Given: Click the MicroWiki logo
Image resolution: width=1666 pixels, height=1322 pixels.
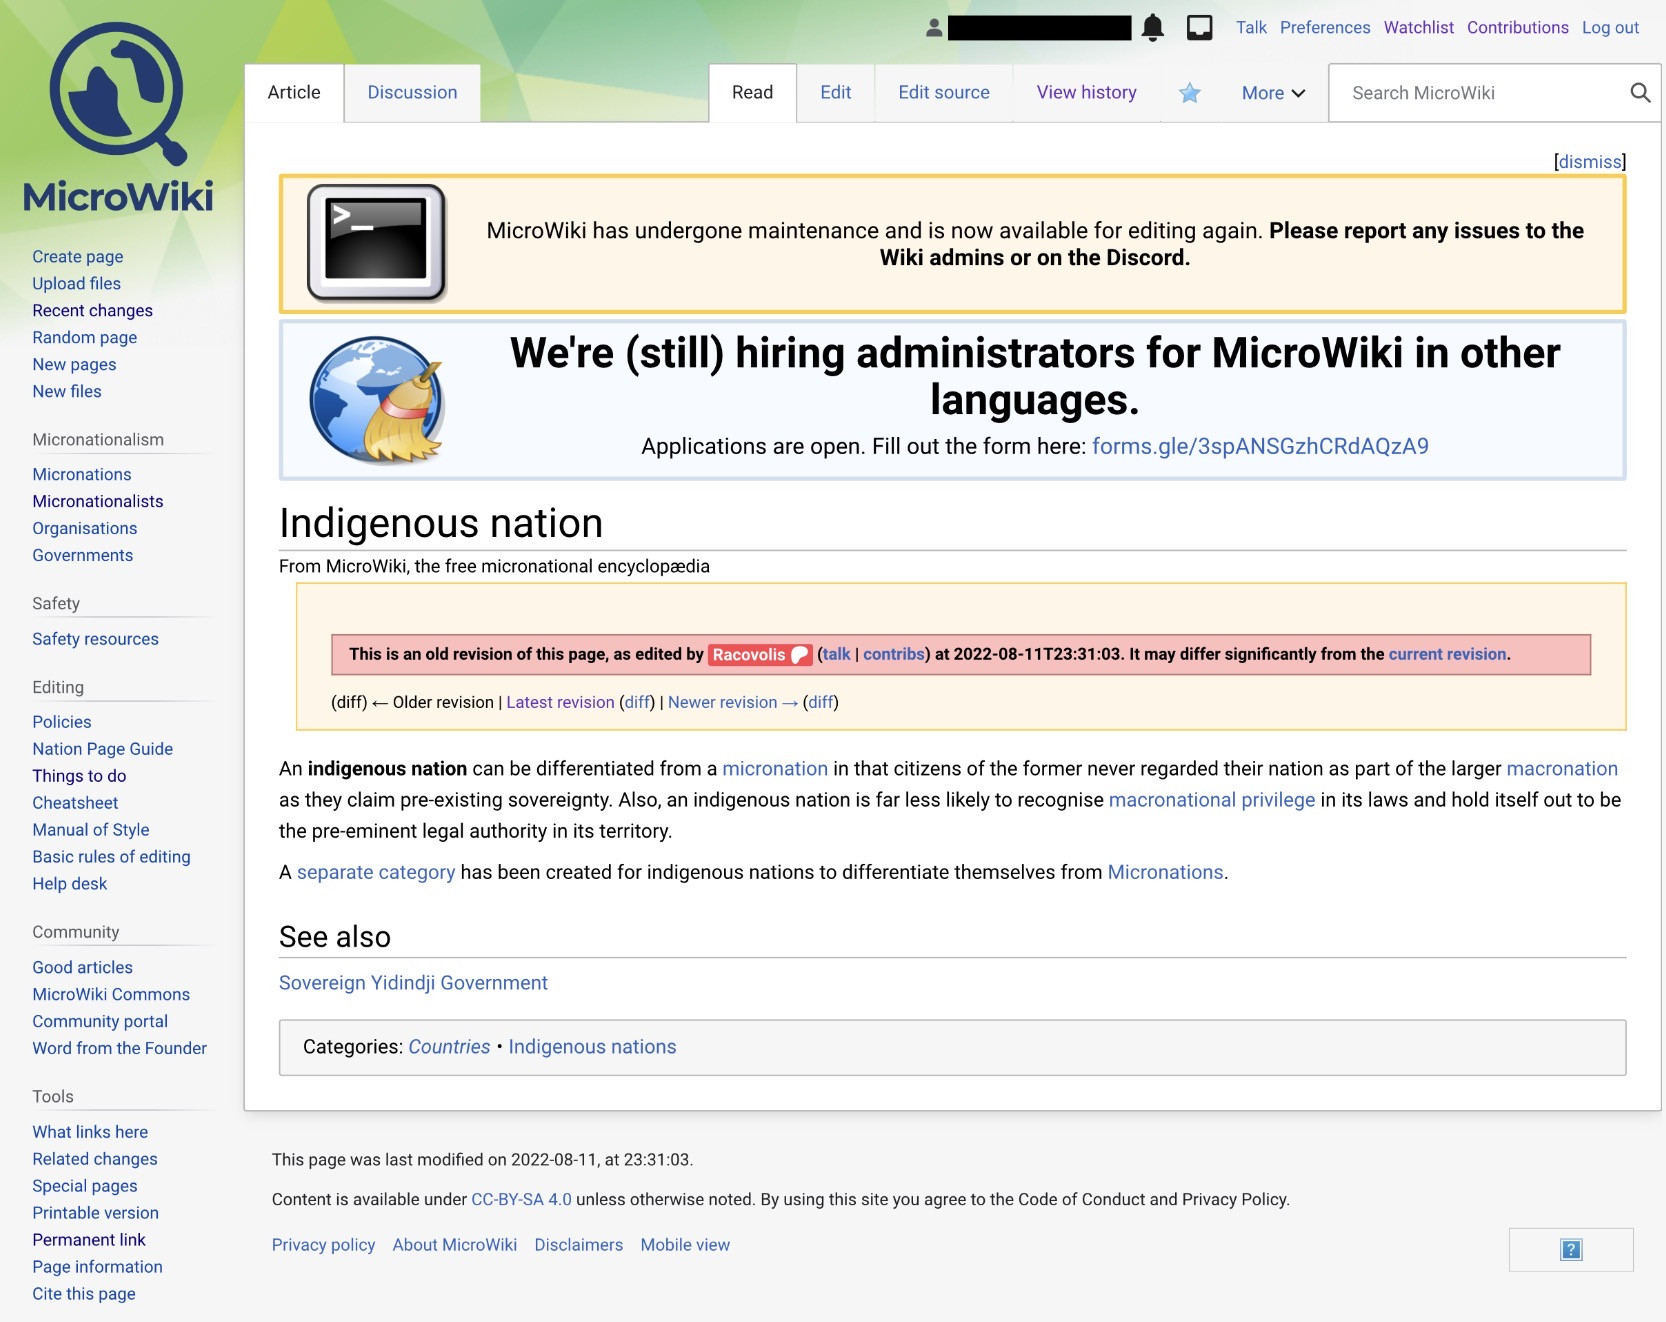Looking at the screenshot, I should click(118, 117).
